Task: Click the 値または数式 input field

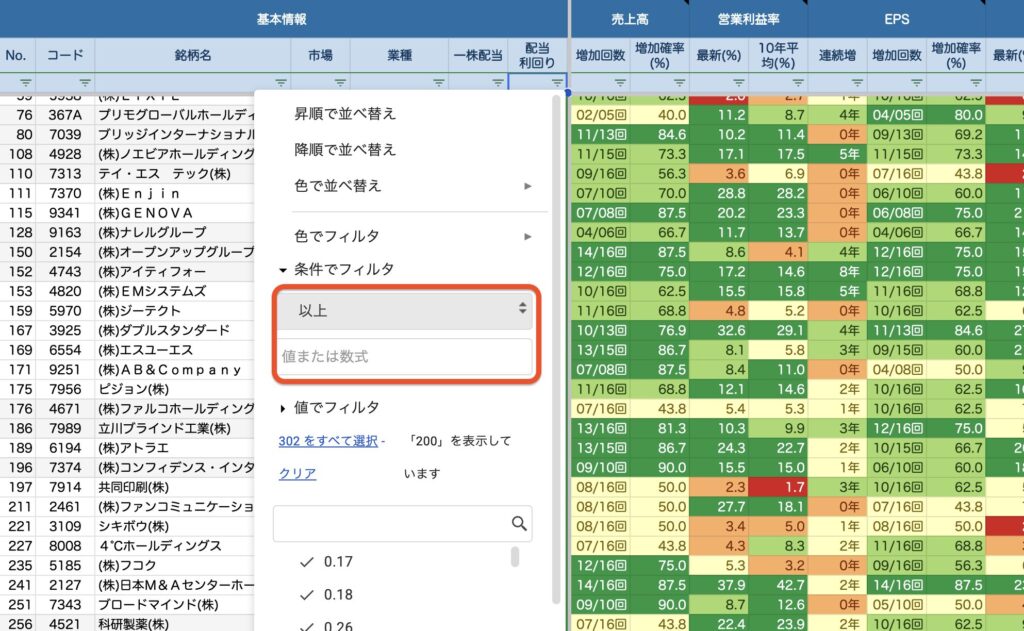Action: [x=404, y=356]
